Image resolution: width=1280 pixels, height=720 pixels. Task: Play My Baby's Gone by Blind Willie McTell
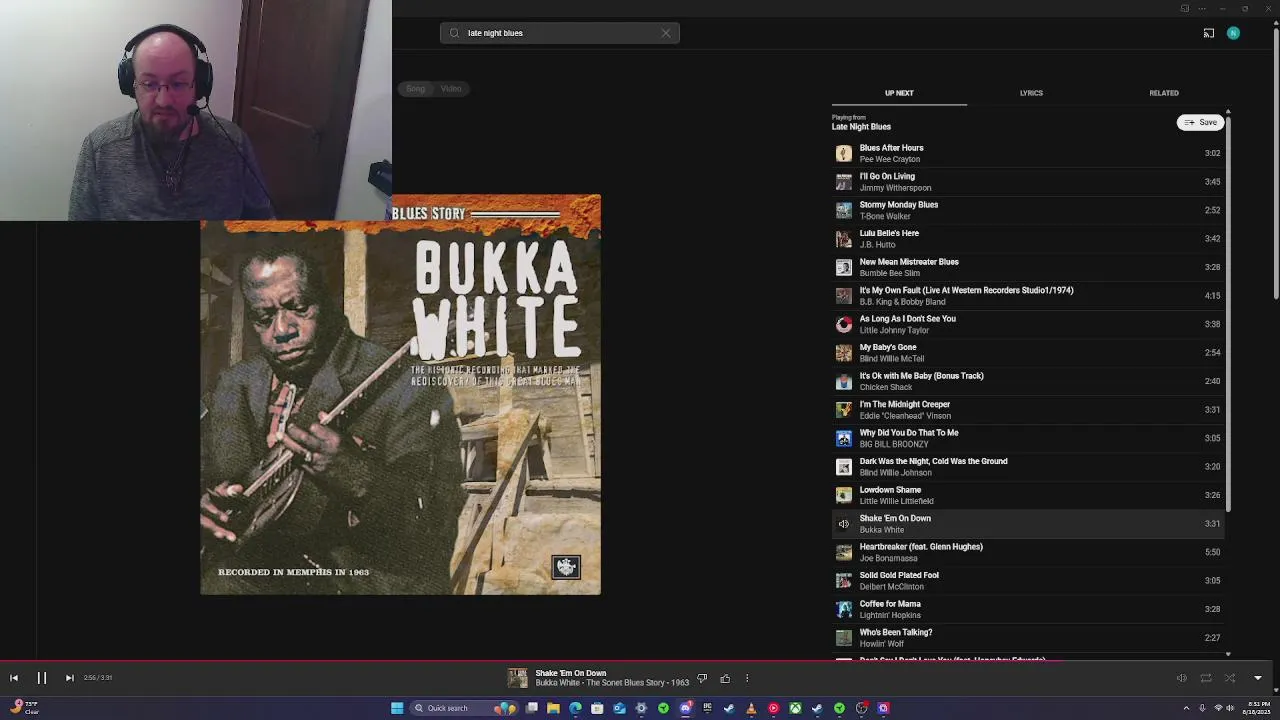[x=1028, y=353]
